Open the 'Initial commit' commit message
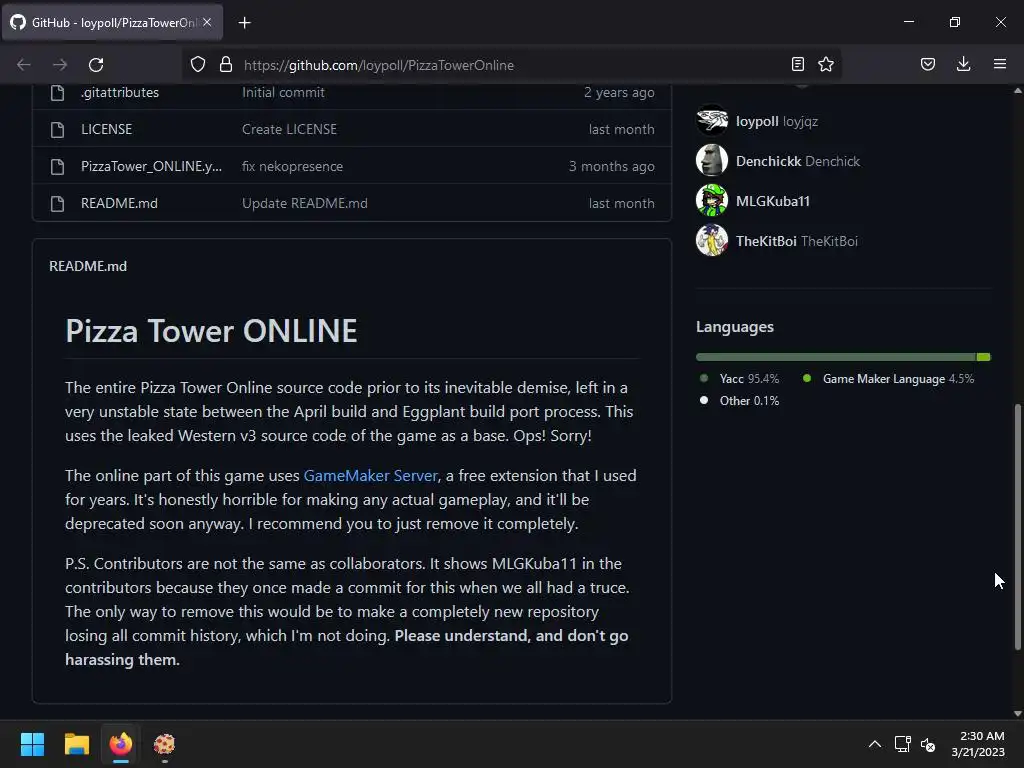This screenshot has height=768, width=1024. click(283, 92)
